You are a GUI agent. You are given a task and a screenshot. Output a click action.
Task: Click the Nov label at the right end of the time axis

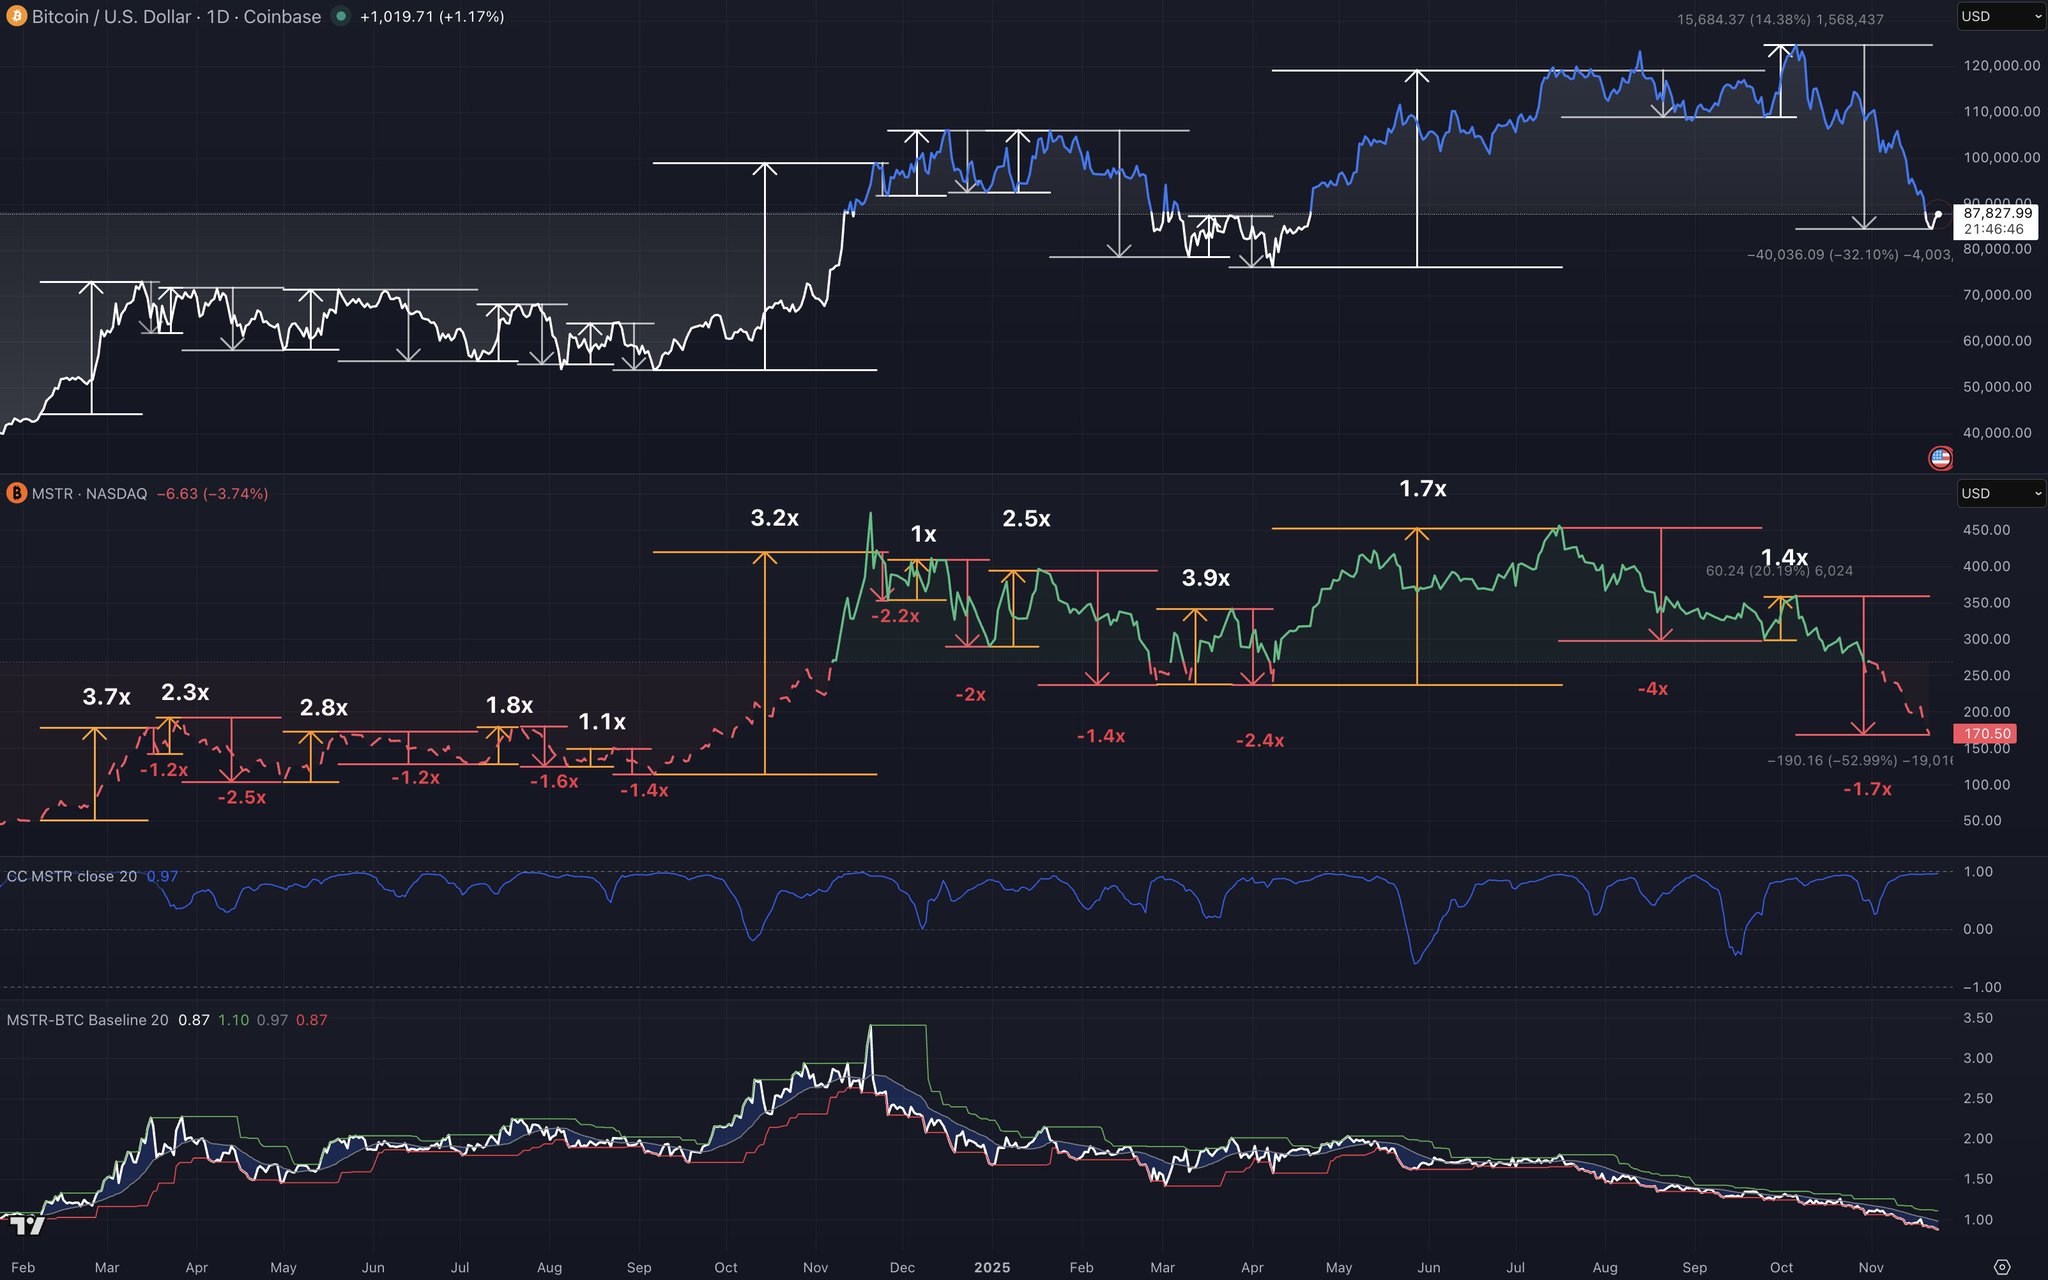click(x=1870, y=1267)
